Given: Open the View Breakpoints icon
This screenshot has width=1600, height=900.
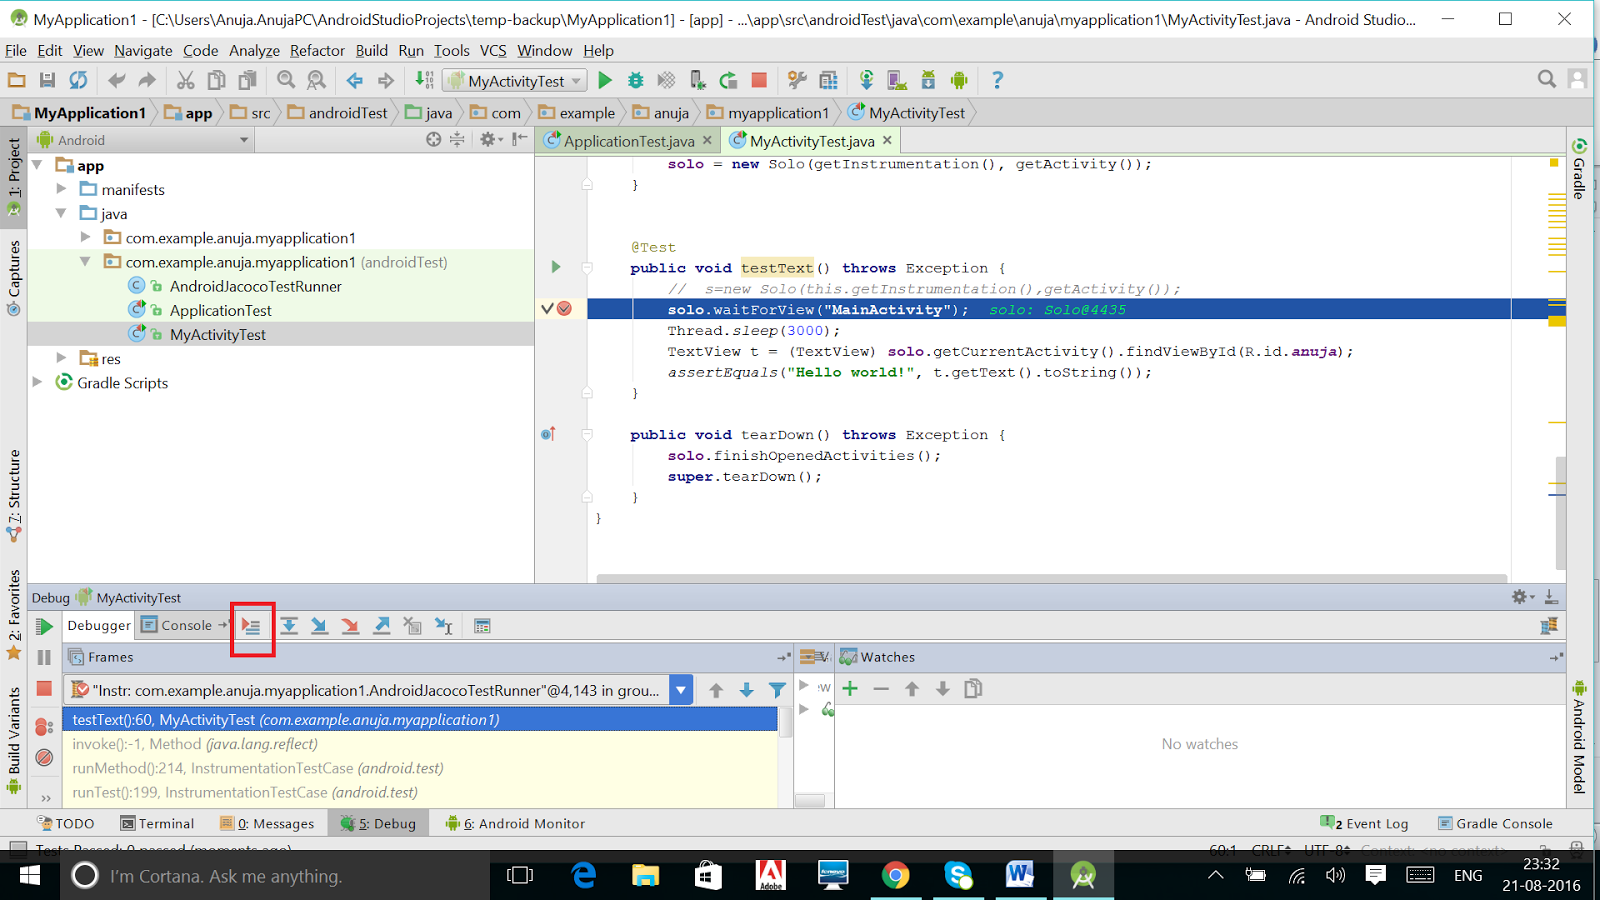Looking at the screenshot, I should click(x=44, y=727).
